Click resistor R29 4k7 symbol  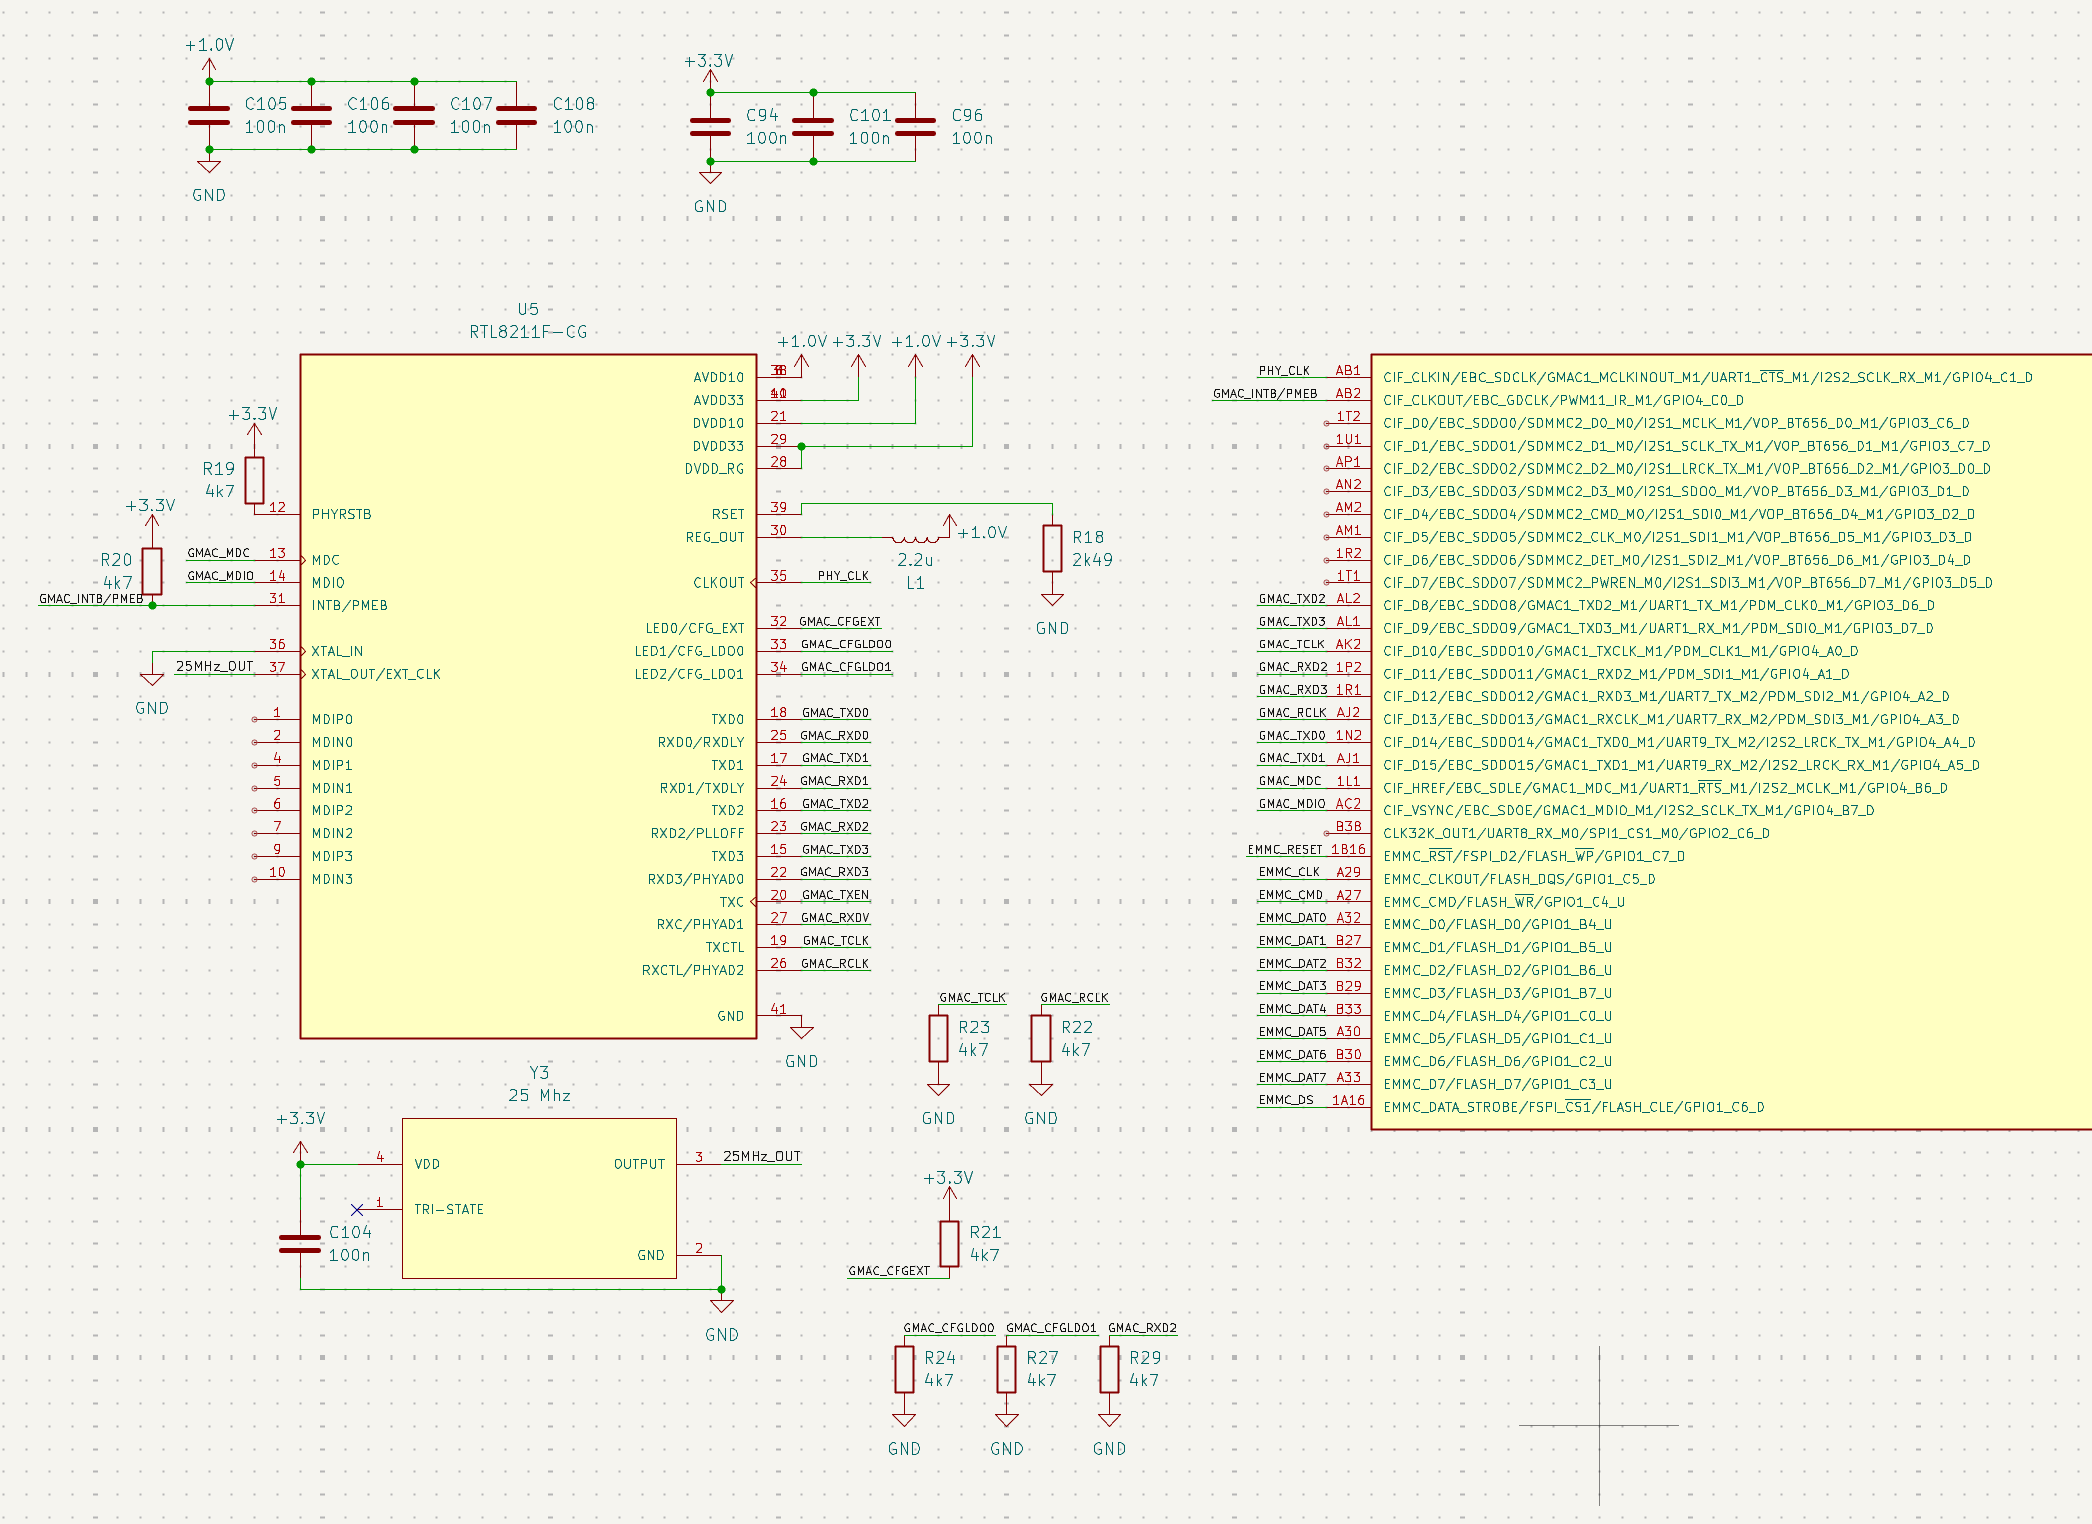(x=1109, y=1369)
